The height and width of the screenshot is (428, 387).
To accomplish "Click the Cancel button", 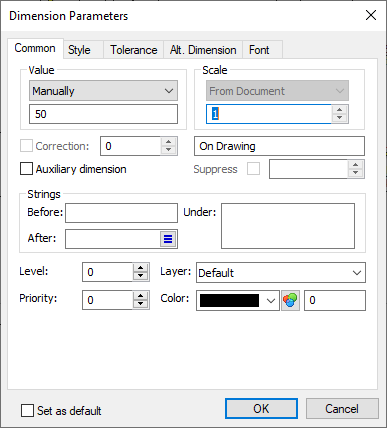I will [342, 409].
